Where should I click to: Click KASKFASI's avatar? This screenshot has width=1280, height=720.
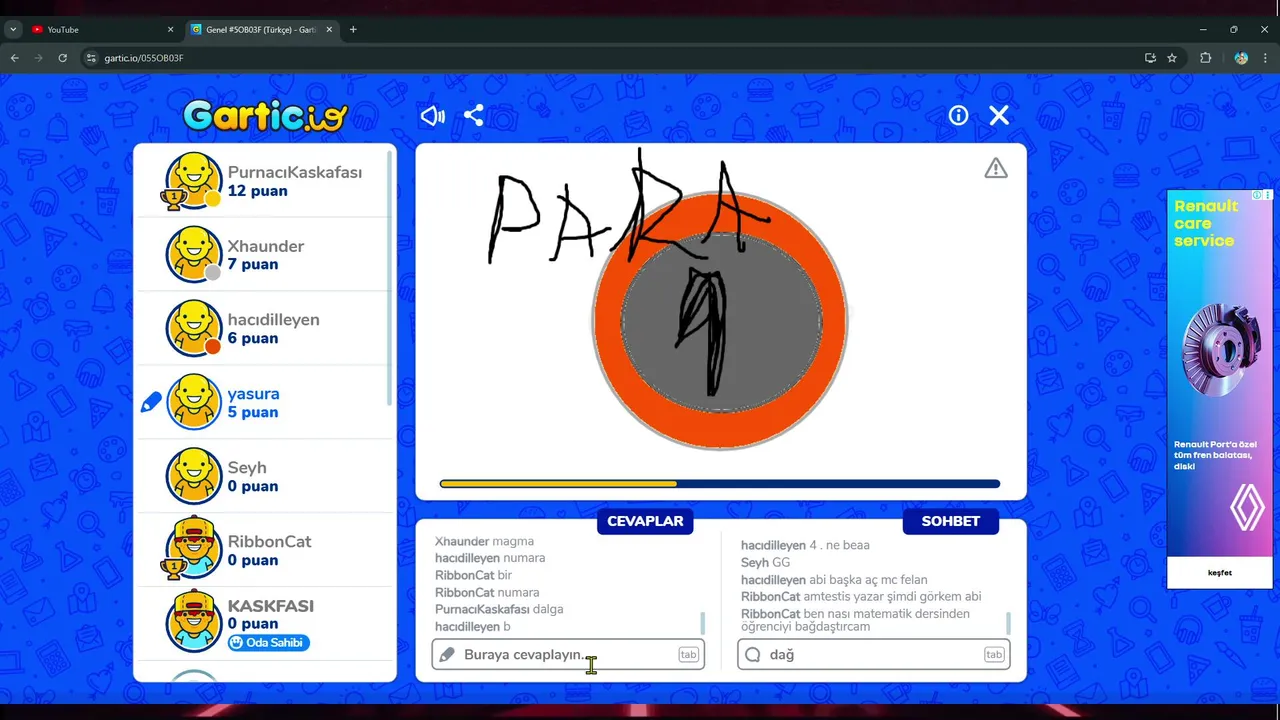193,622
